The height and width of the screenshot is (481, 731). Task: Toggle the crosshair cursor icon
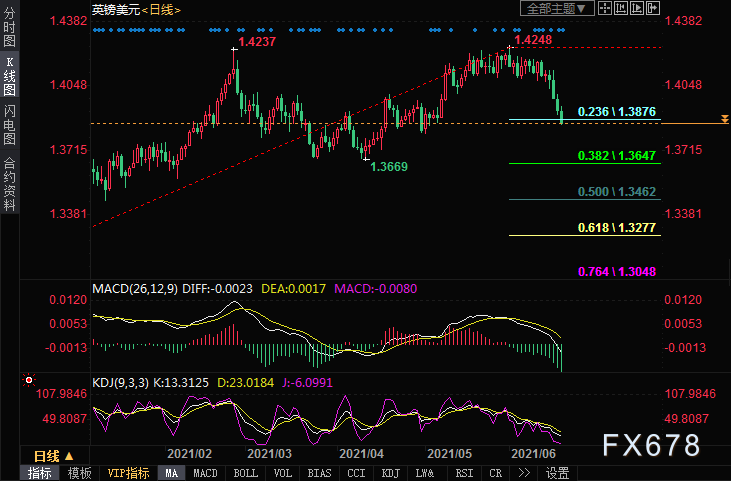click(605, 8)
